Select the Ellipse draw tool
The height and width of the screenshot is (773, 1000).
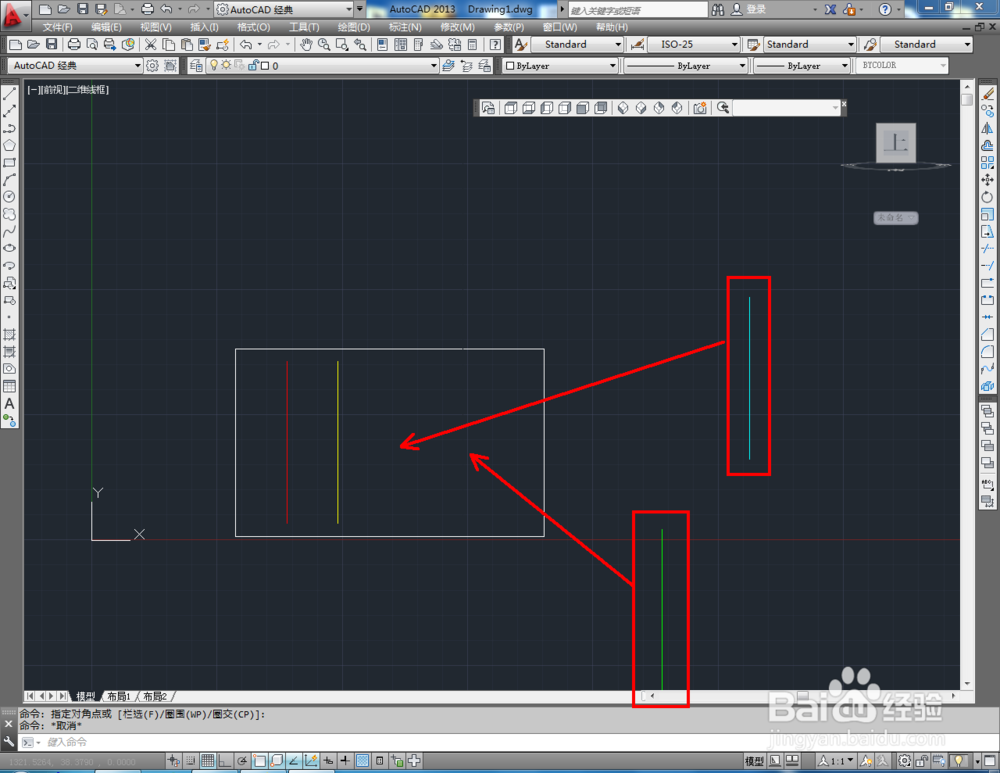(10, 248)
